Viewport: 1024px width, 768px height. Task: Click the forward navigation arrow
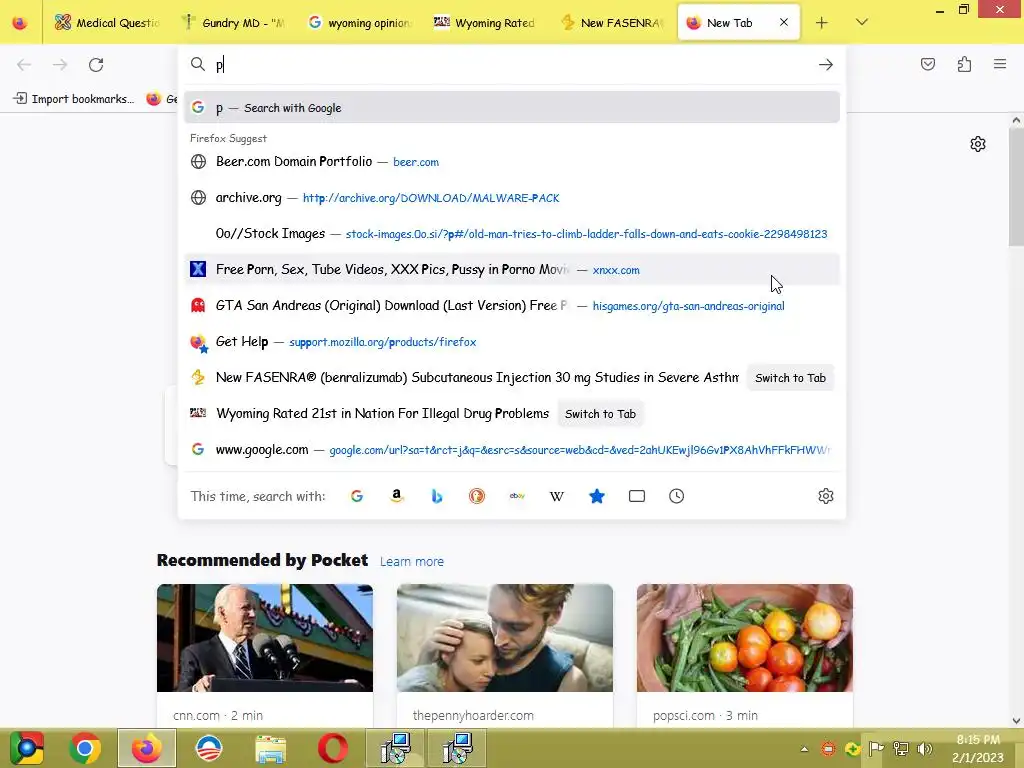point(60,65)
